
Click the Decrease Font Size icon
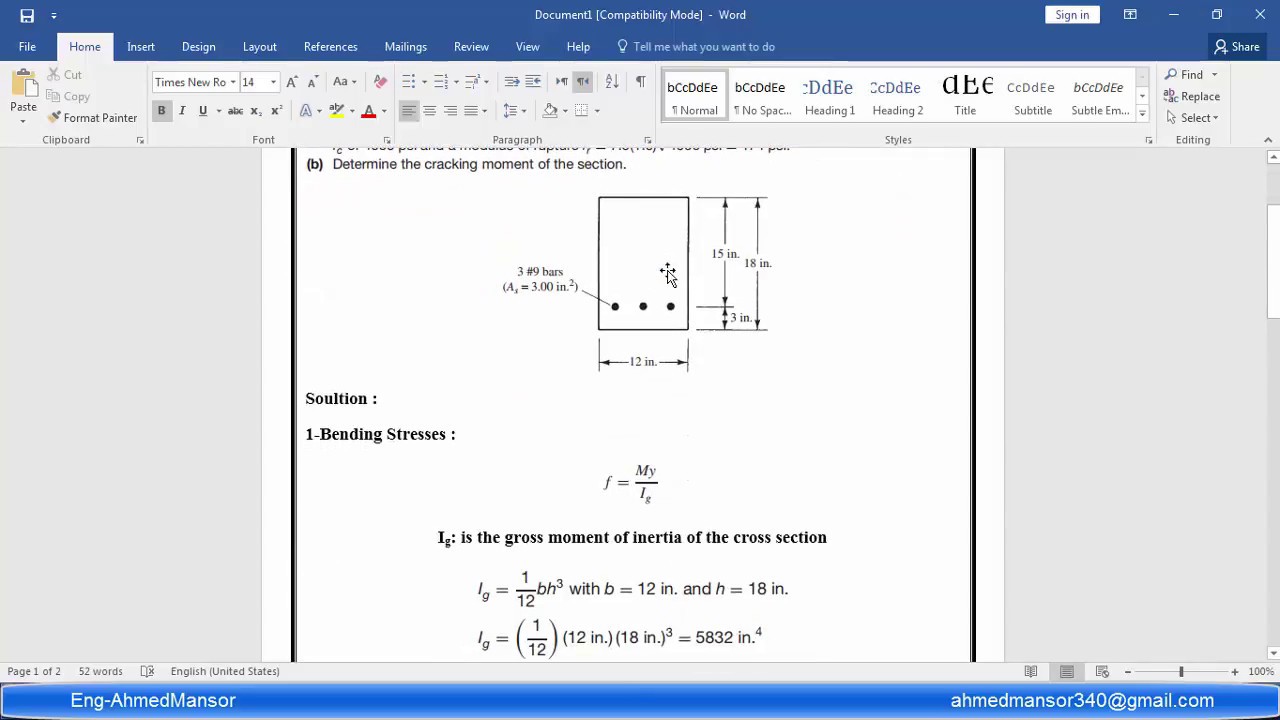(312, 82)
